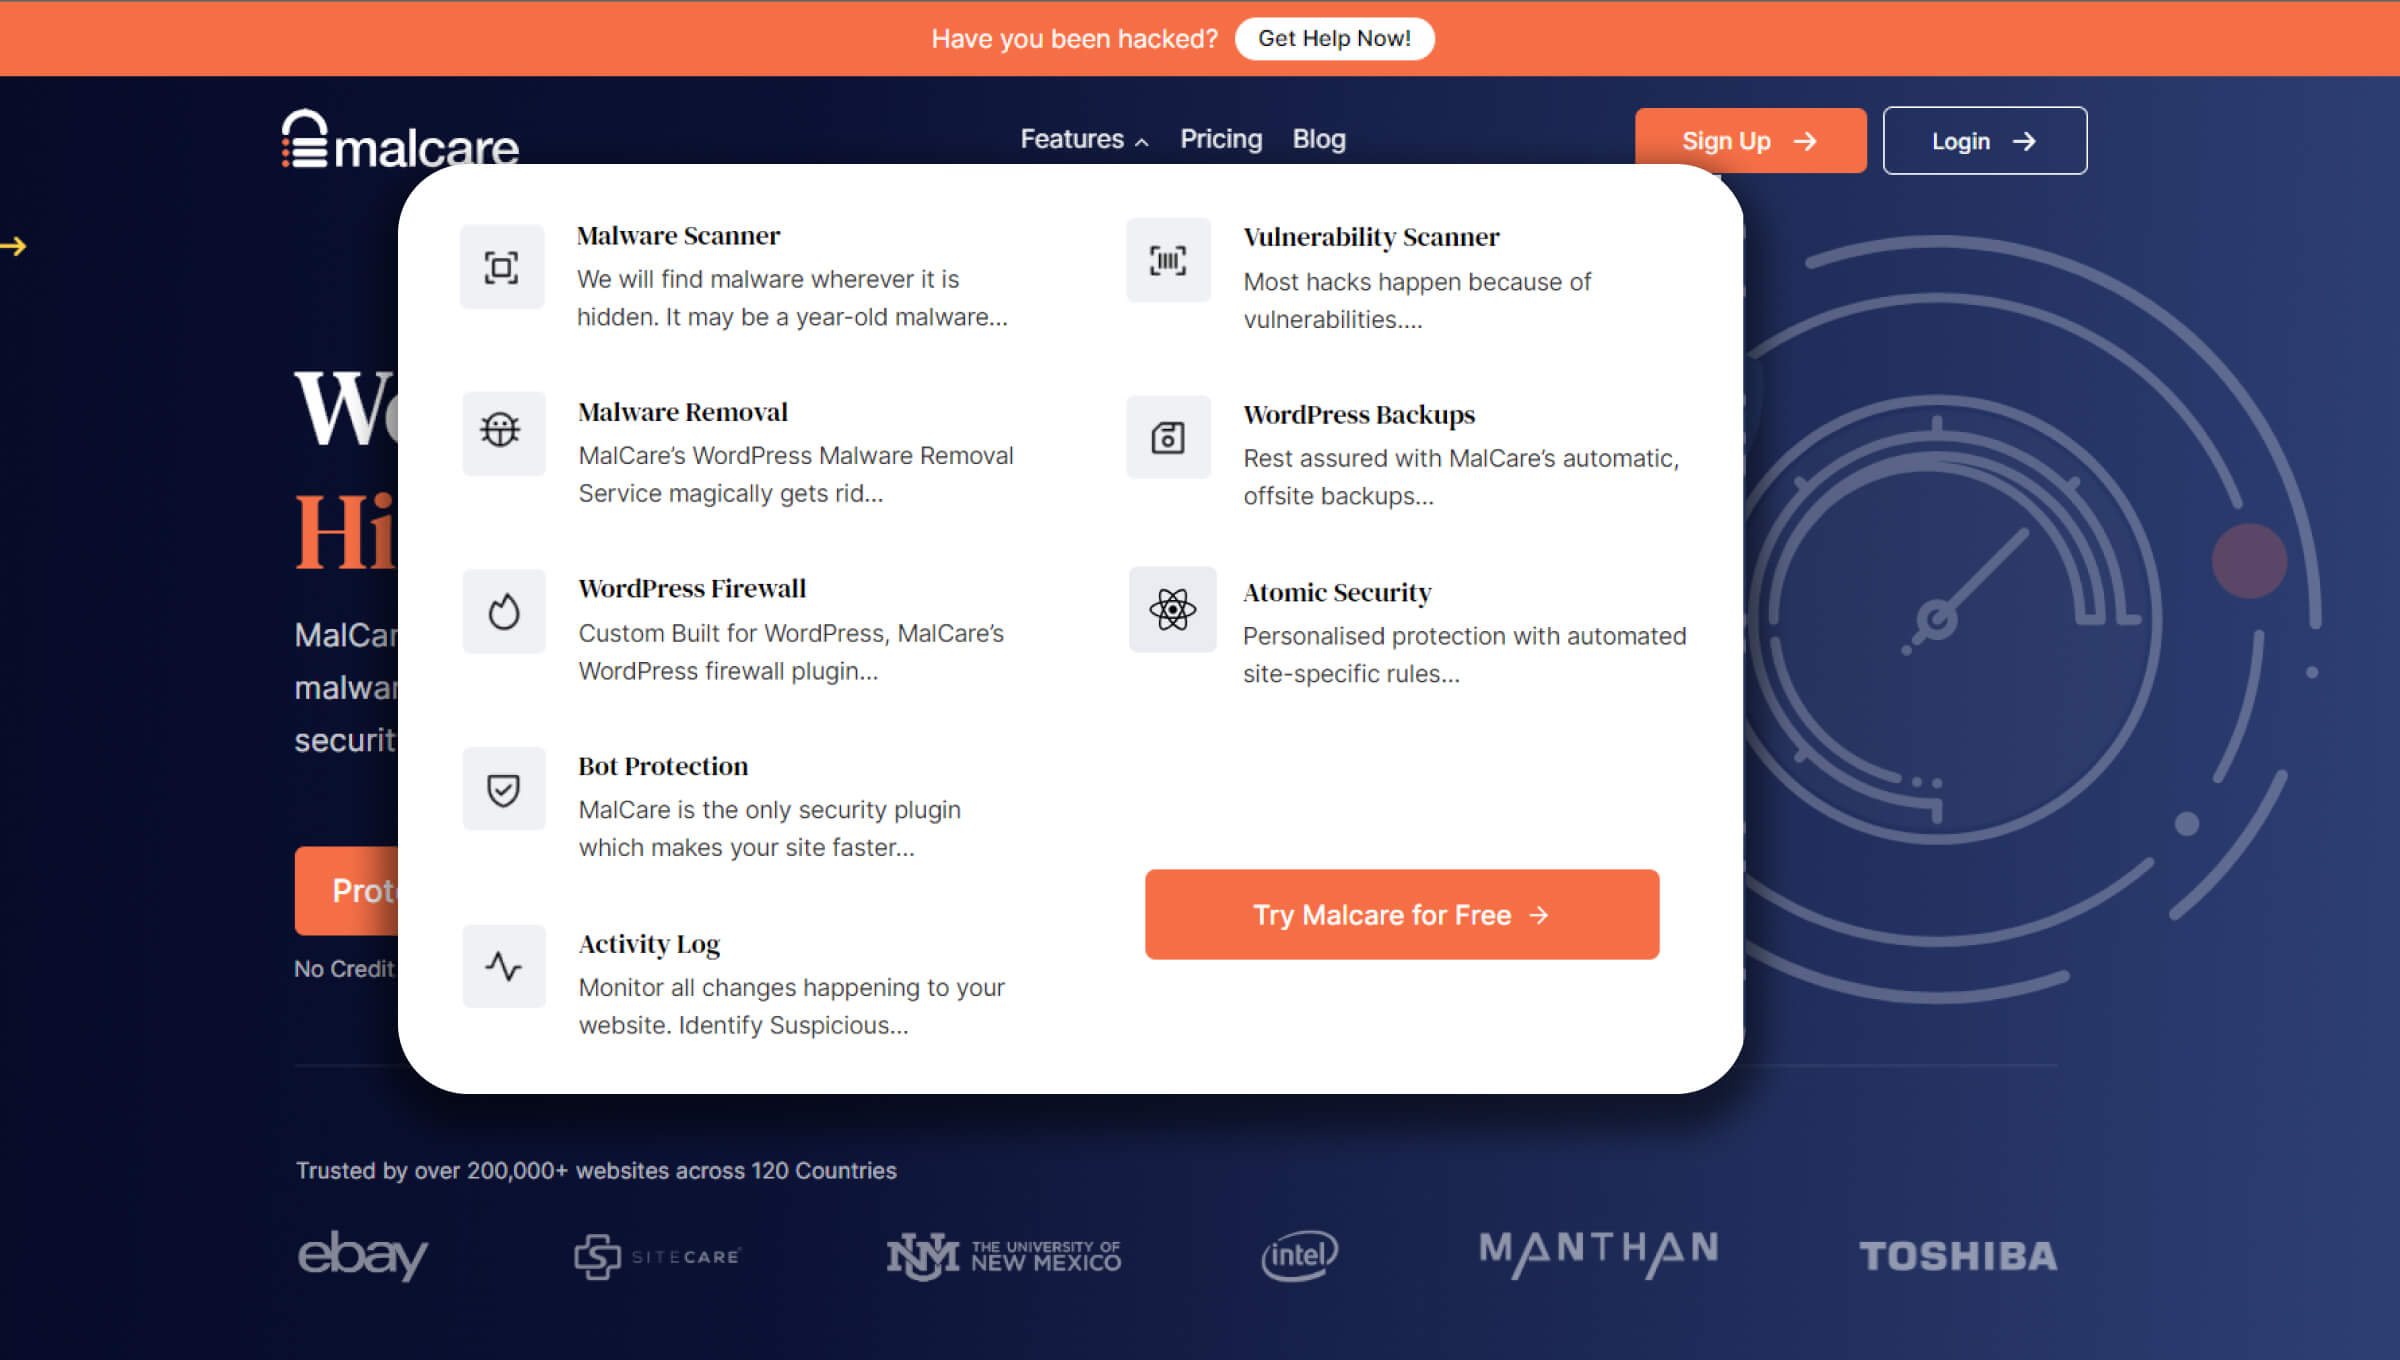
Task: Click the Malware Removal bug icon
Action: pos(503,434)
